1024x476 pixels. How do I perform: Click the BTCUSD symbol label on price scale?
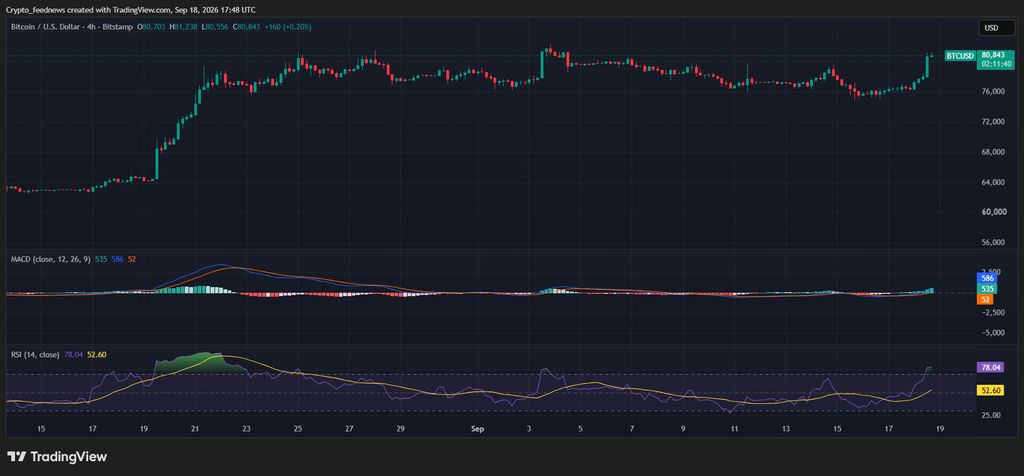coord(960,56)
